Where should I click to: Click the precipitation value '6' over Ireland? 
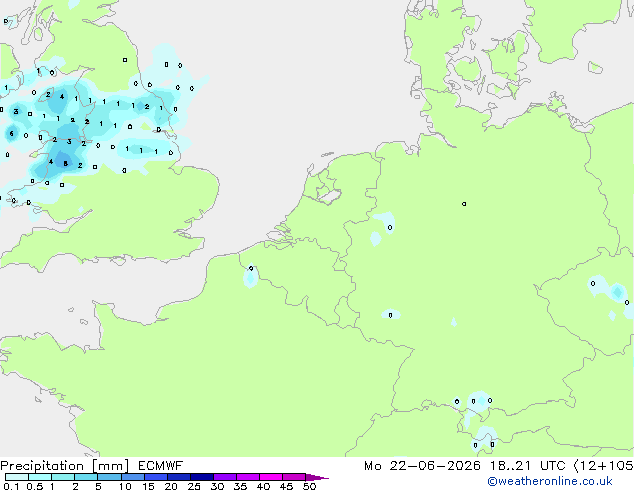point(11,133)
